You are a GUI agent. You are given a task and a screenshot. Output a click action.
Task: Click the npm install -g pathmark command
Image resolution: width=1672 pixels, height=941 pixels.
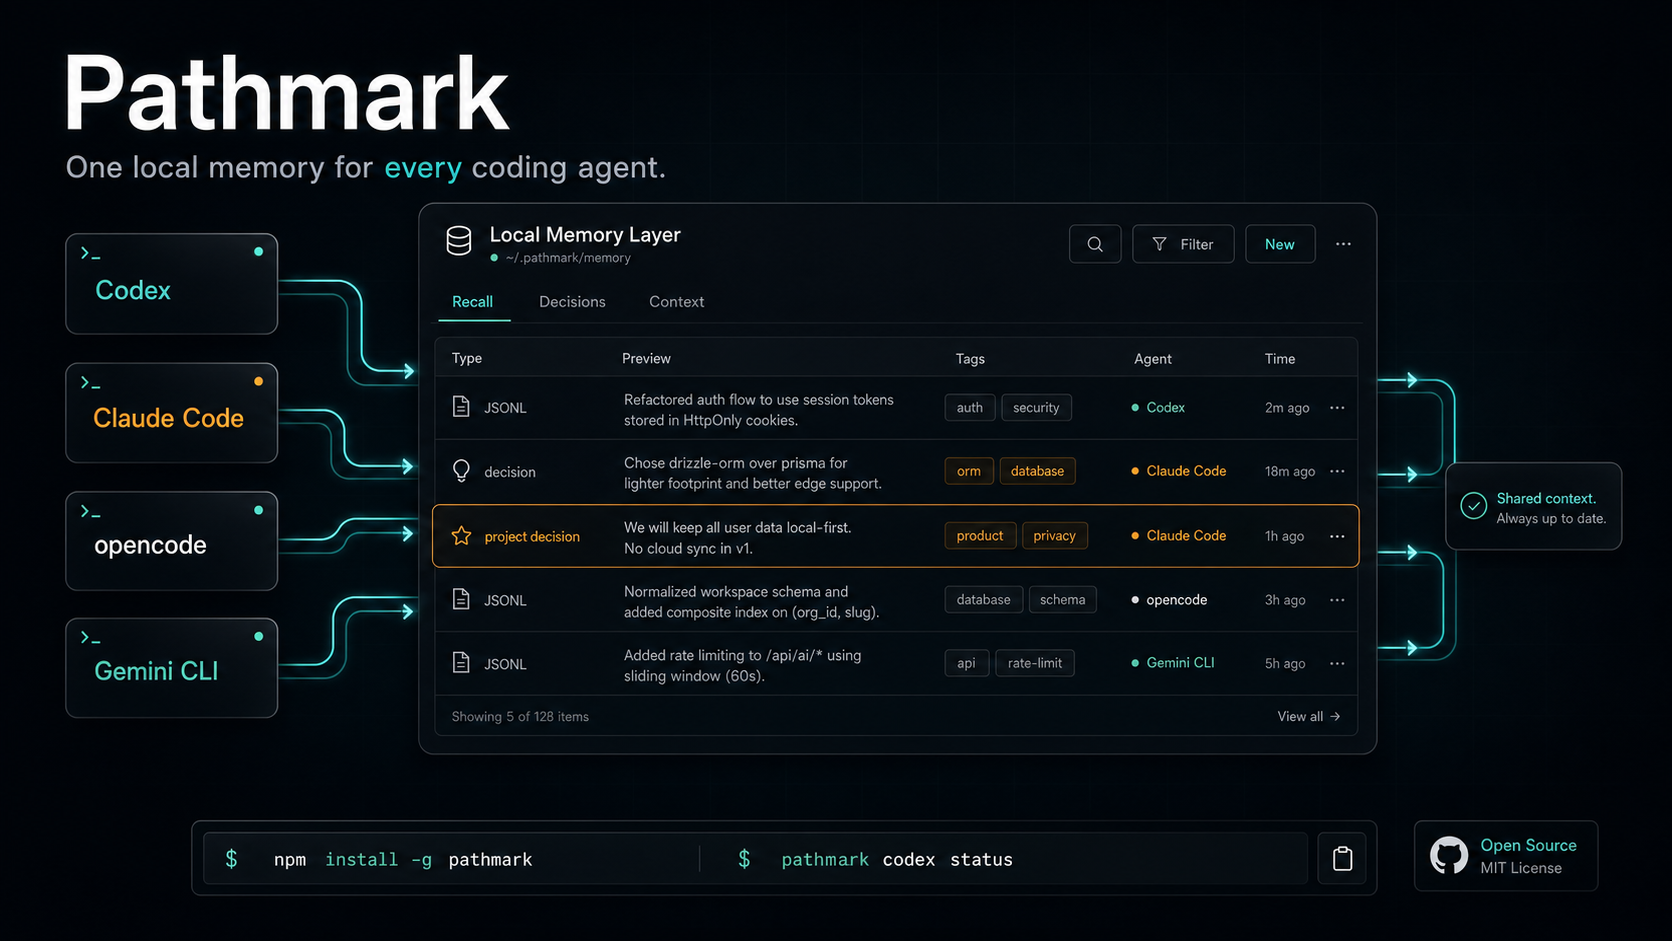(403, 860)
